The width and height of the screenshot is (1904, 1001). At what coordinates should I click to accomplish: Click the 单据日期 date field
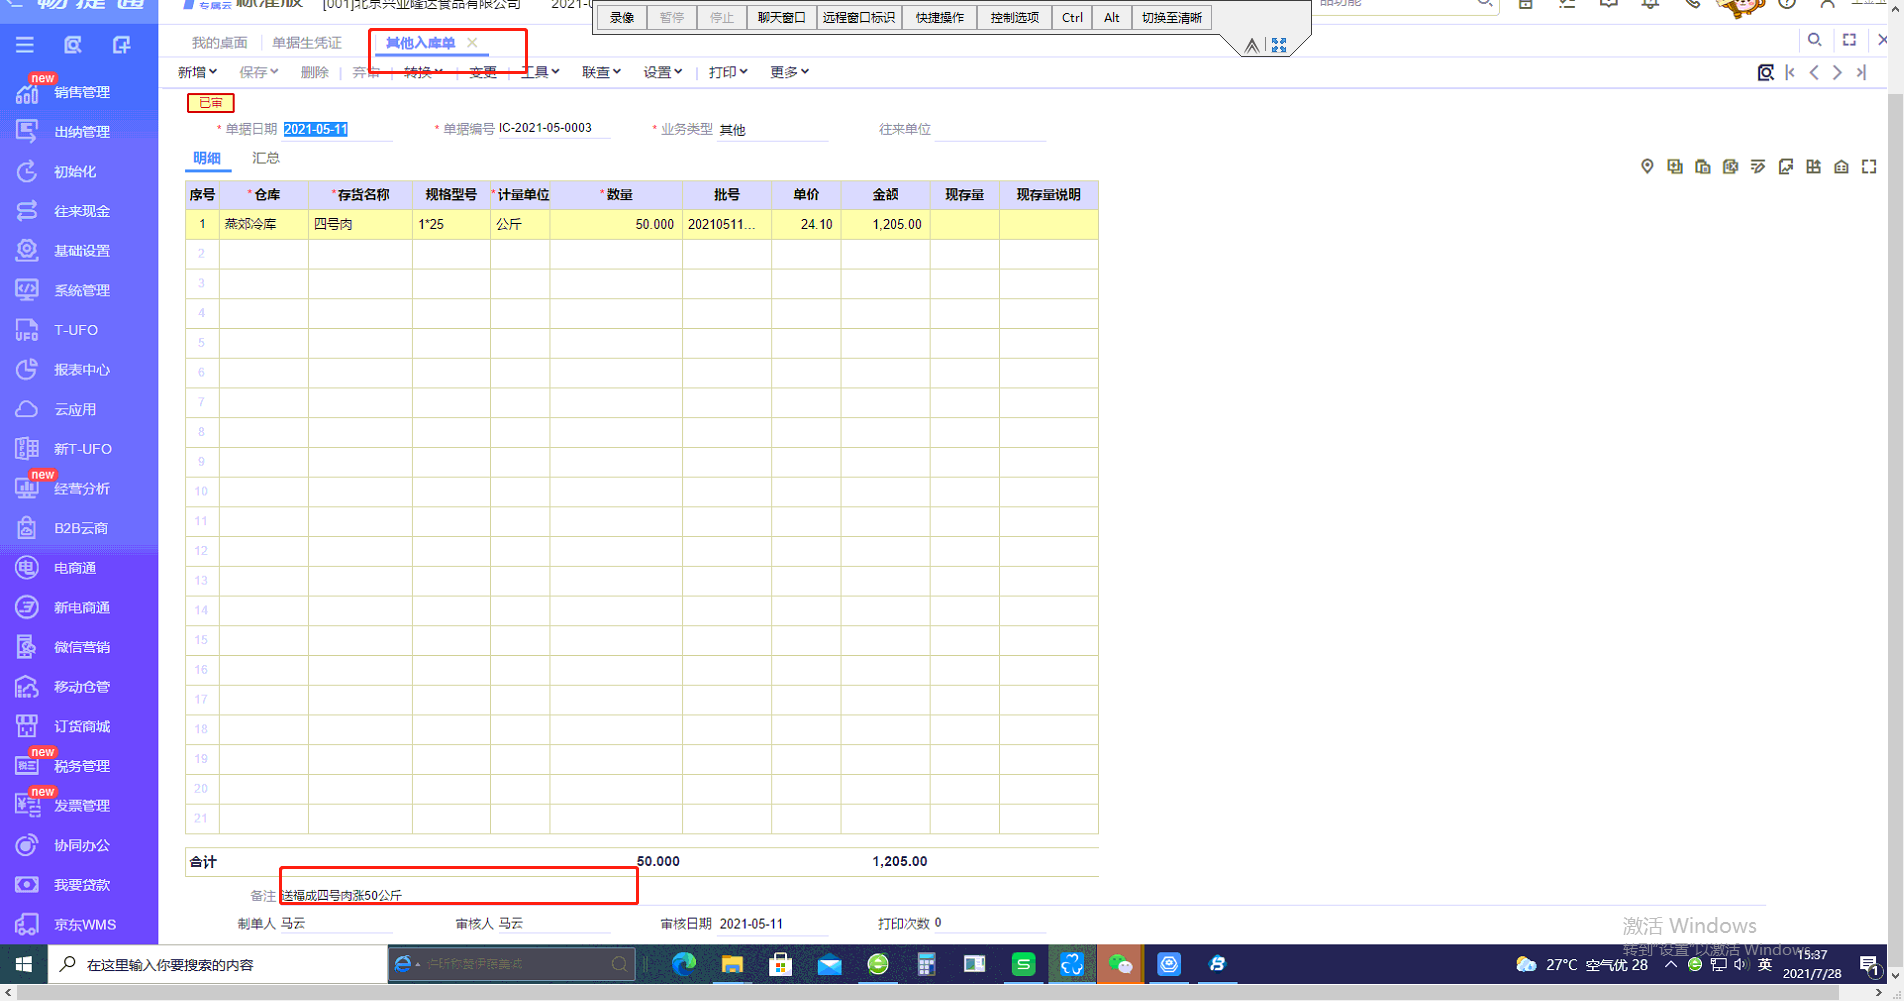tap(337, 129)
